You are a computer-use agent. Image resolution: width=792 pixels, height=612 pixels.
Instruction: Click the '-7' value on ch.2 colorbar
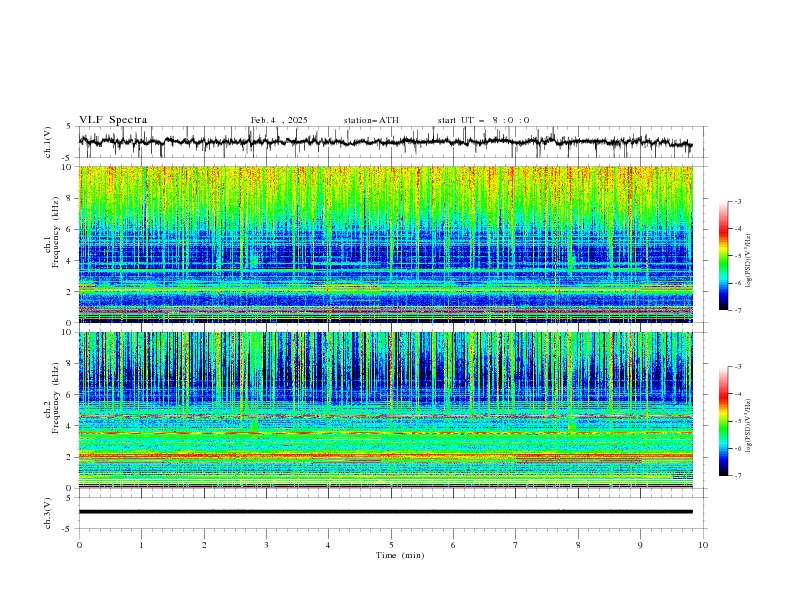coord(737,476)
